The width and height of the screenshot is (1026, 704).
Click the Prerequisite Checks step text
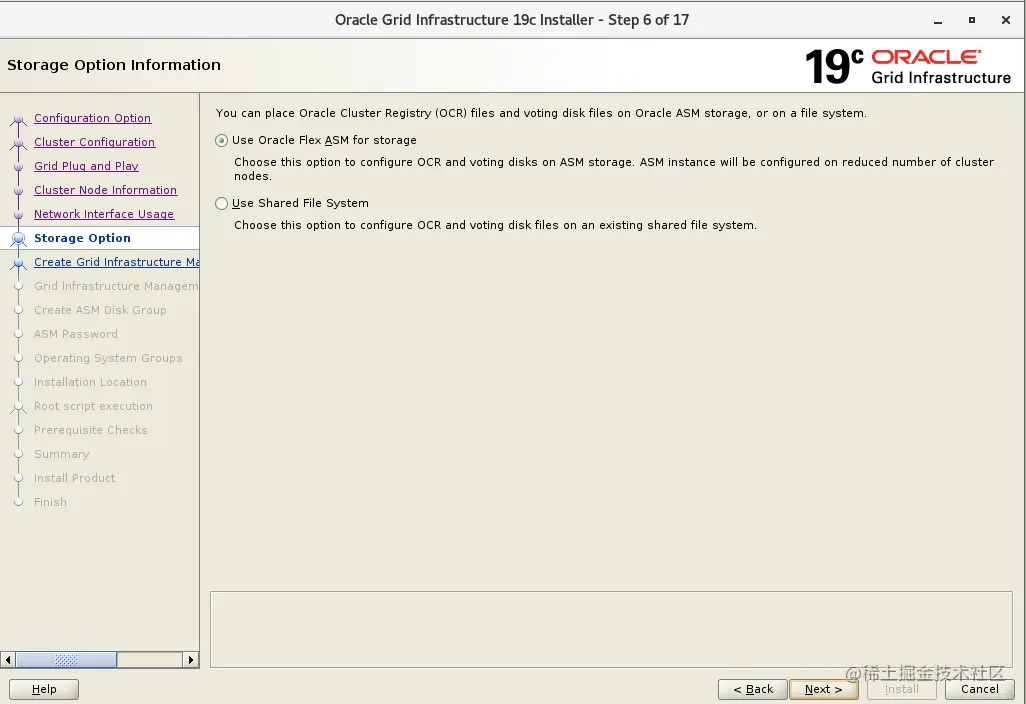coord(90,430)
